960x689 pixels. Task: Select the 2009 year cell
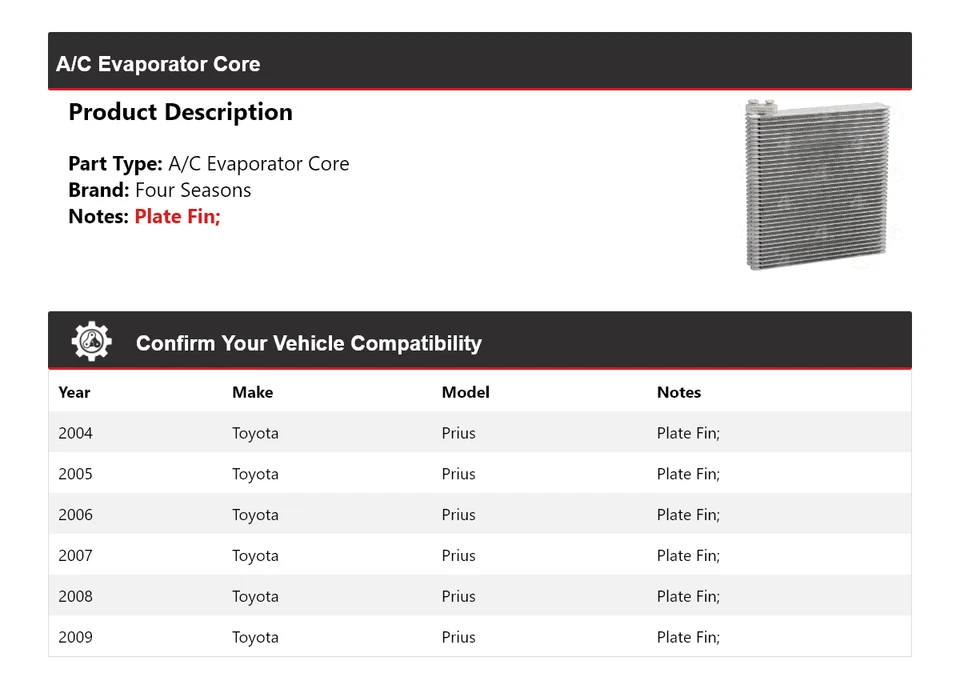(x=75, y=637)
